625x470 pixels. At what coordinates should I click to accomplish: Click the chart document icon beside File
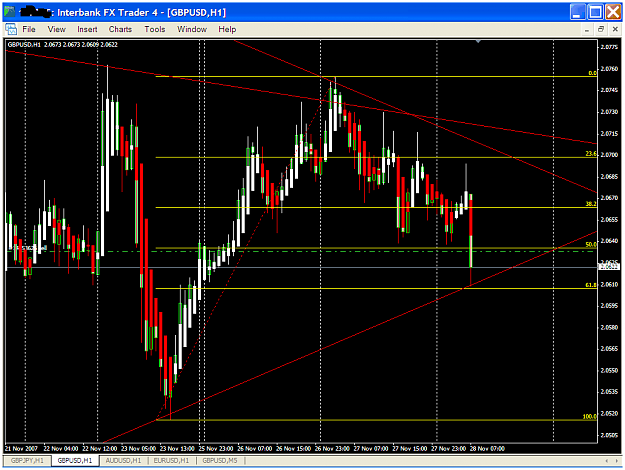11,29
